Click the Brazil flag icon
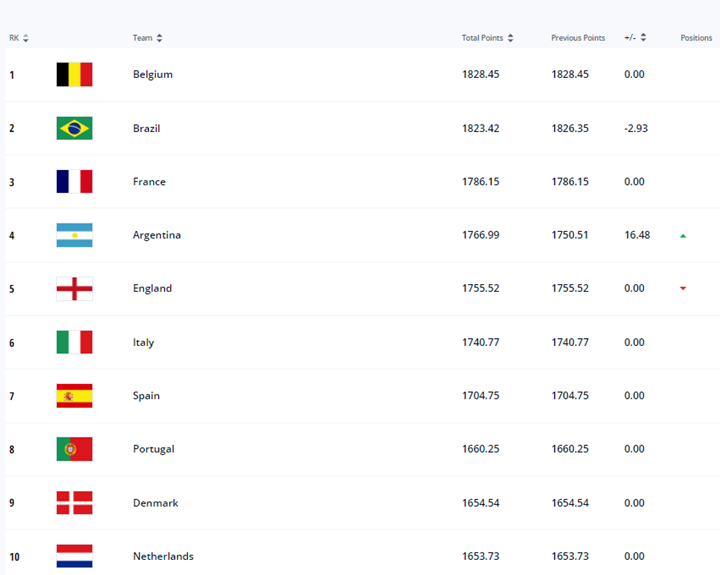The height and width of the screenshot is (575, 720). pyautogui.click(x=74, y=128)
